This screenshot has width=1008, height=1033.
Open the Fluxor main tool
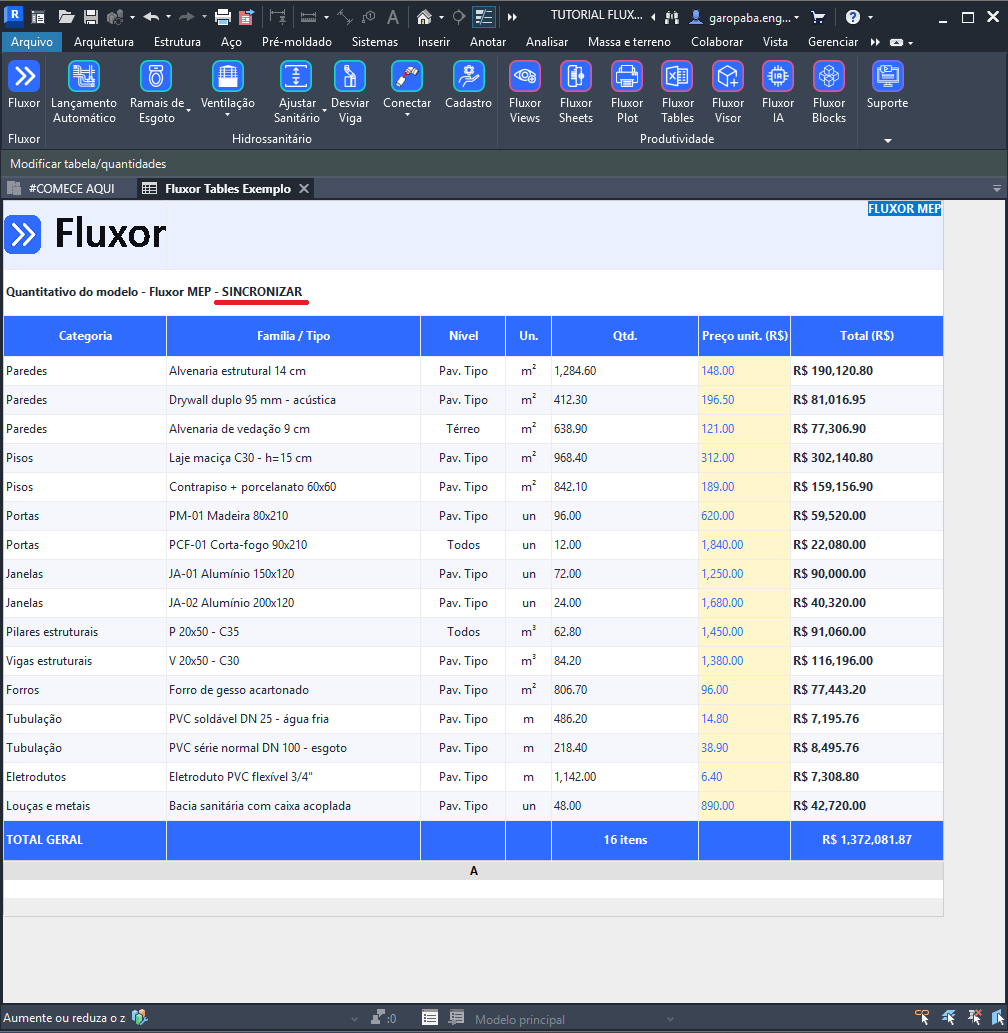point(24,85)
